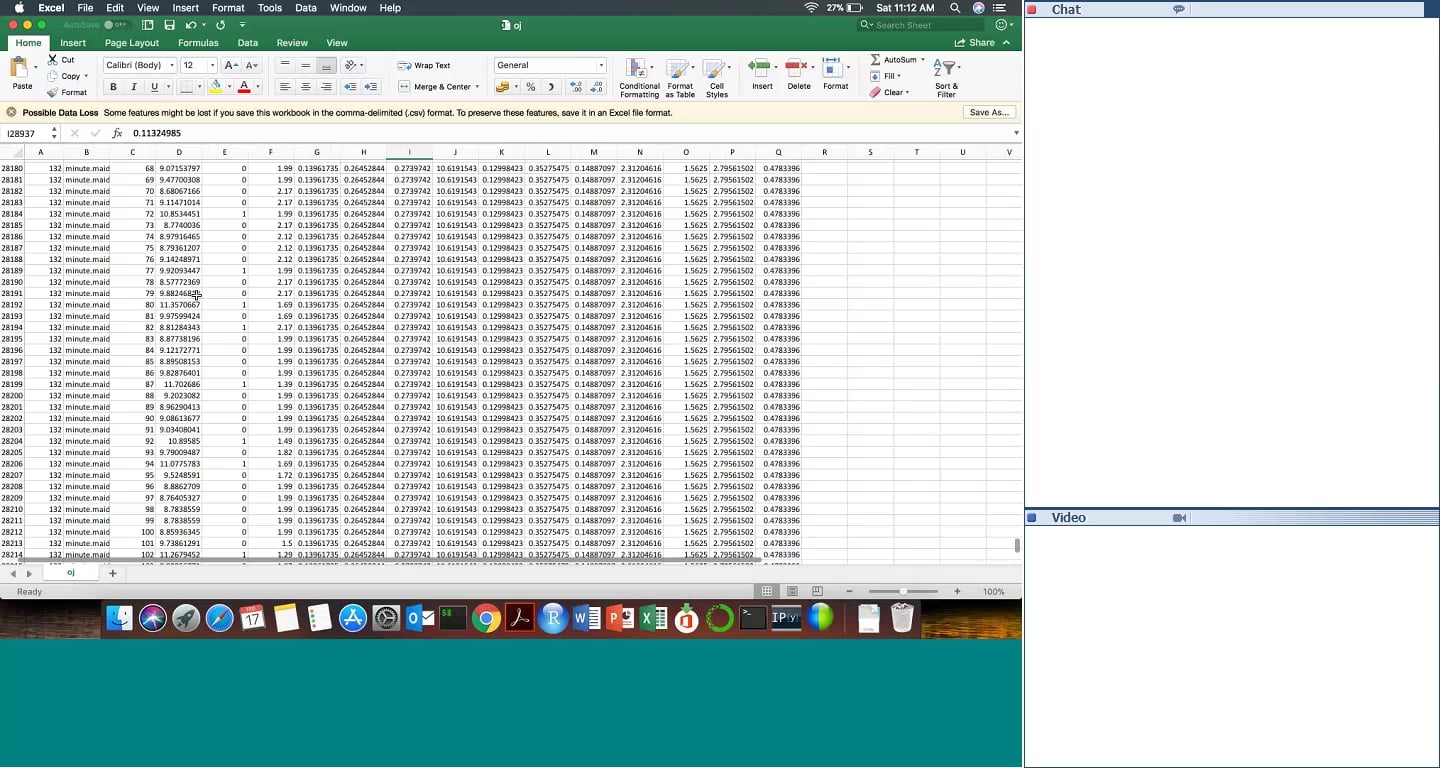Apply comma style format
Image resolution: width=1440 pixels, height=768 pixels.
coord(551,87)
